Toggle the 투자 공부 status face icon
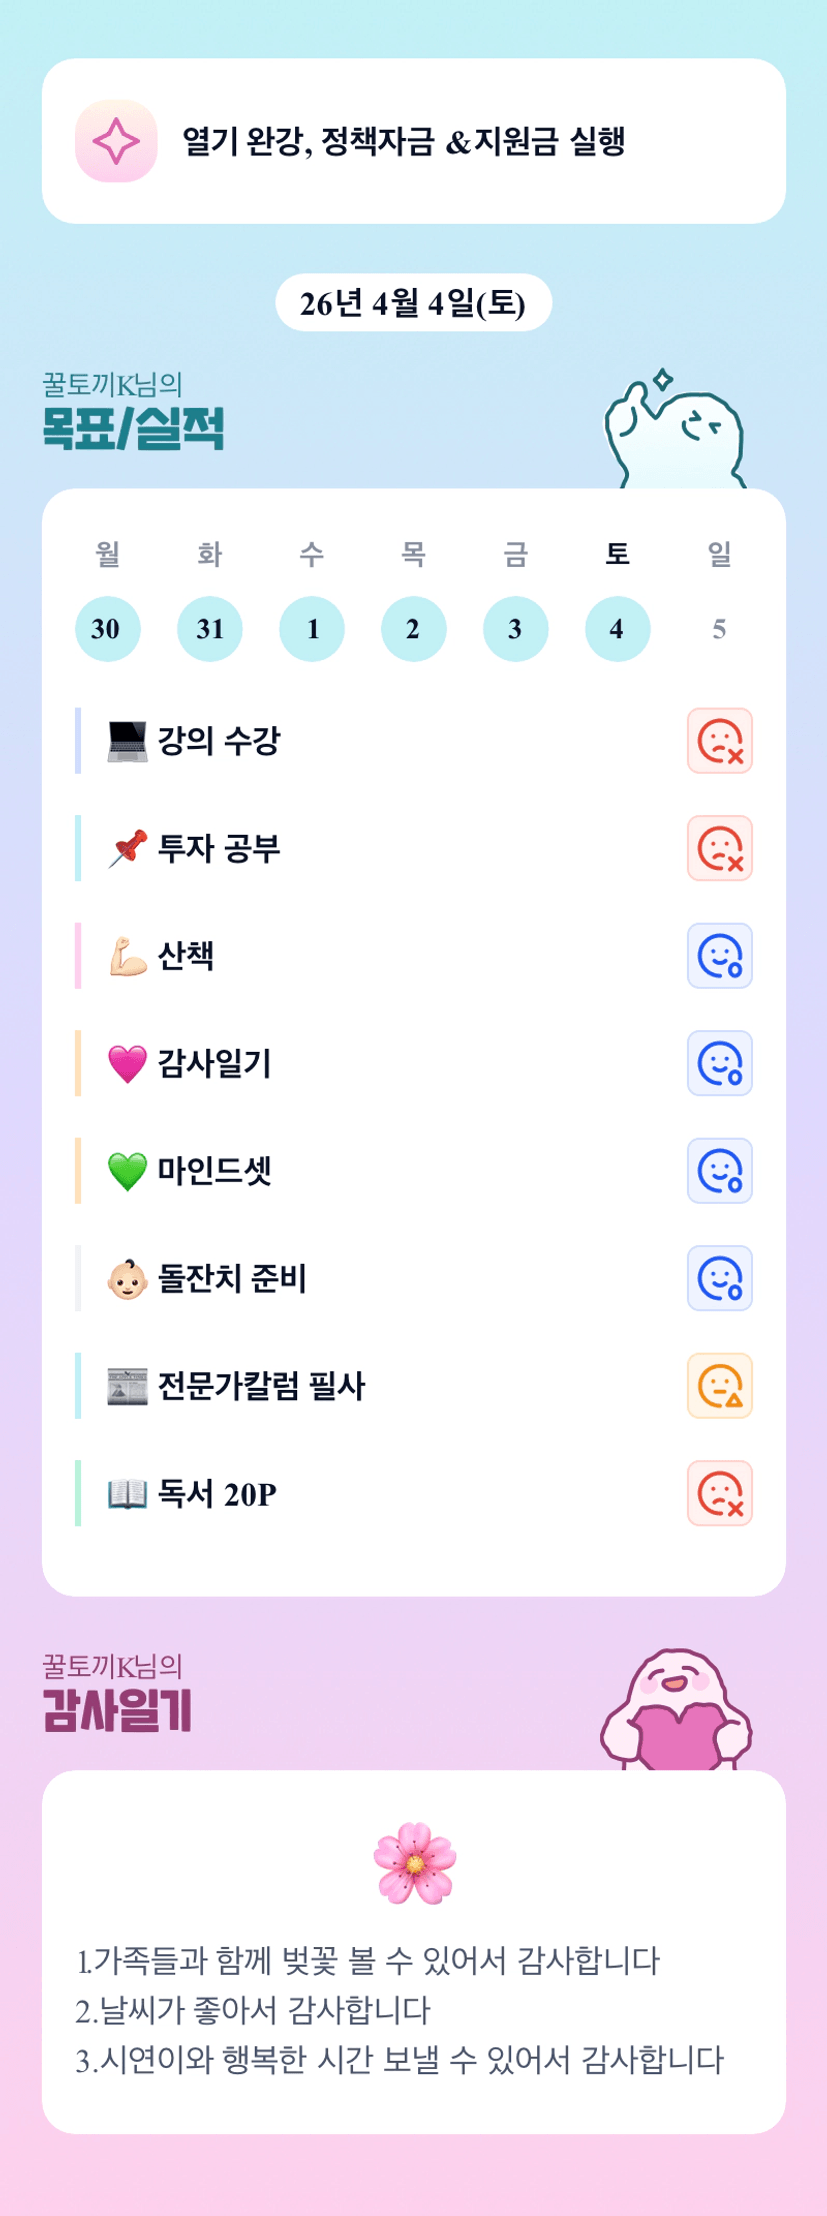The image size is (827, 2216). point(719,848)
